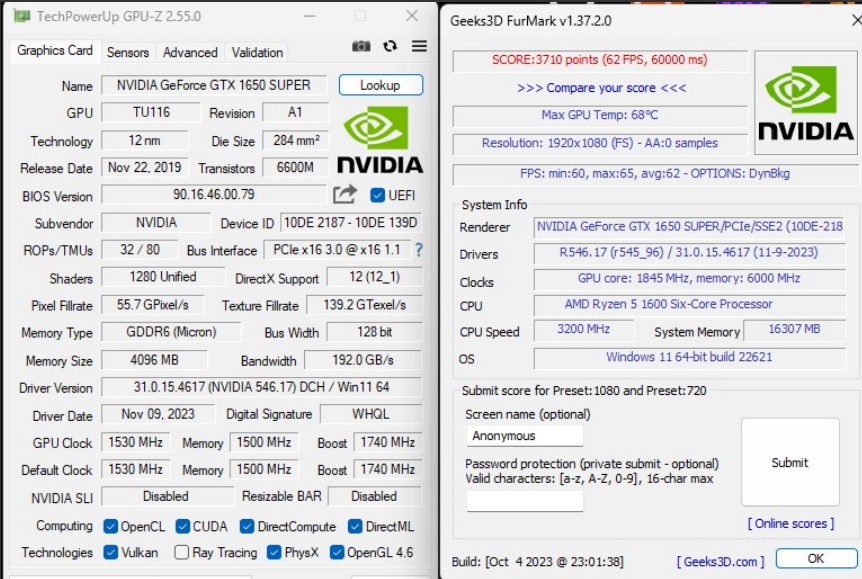Viewport: 862px width, 579px height.
Task: Open the Advanced tab
Action: [x=190, y=52]
